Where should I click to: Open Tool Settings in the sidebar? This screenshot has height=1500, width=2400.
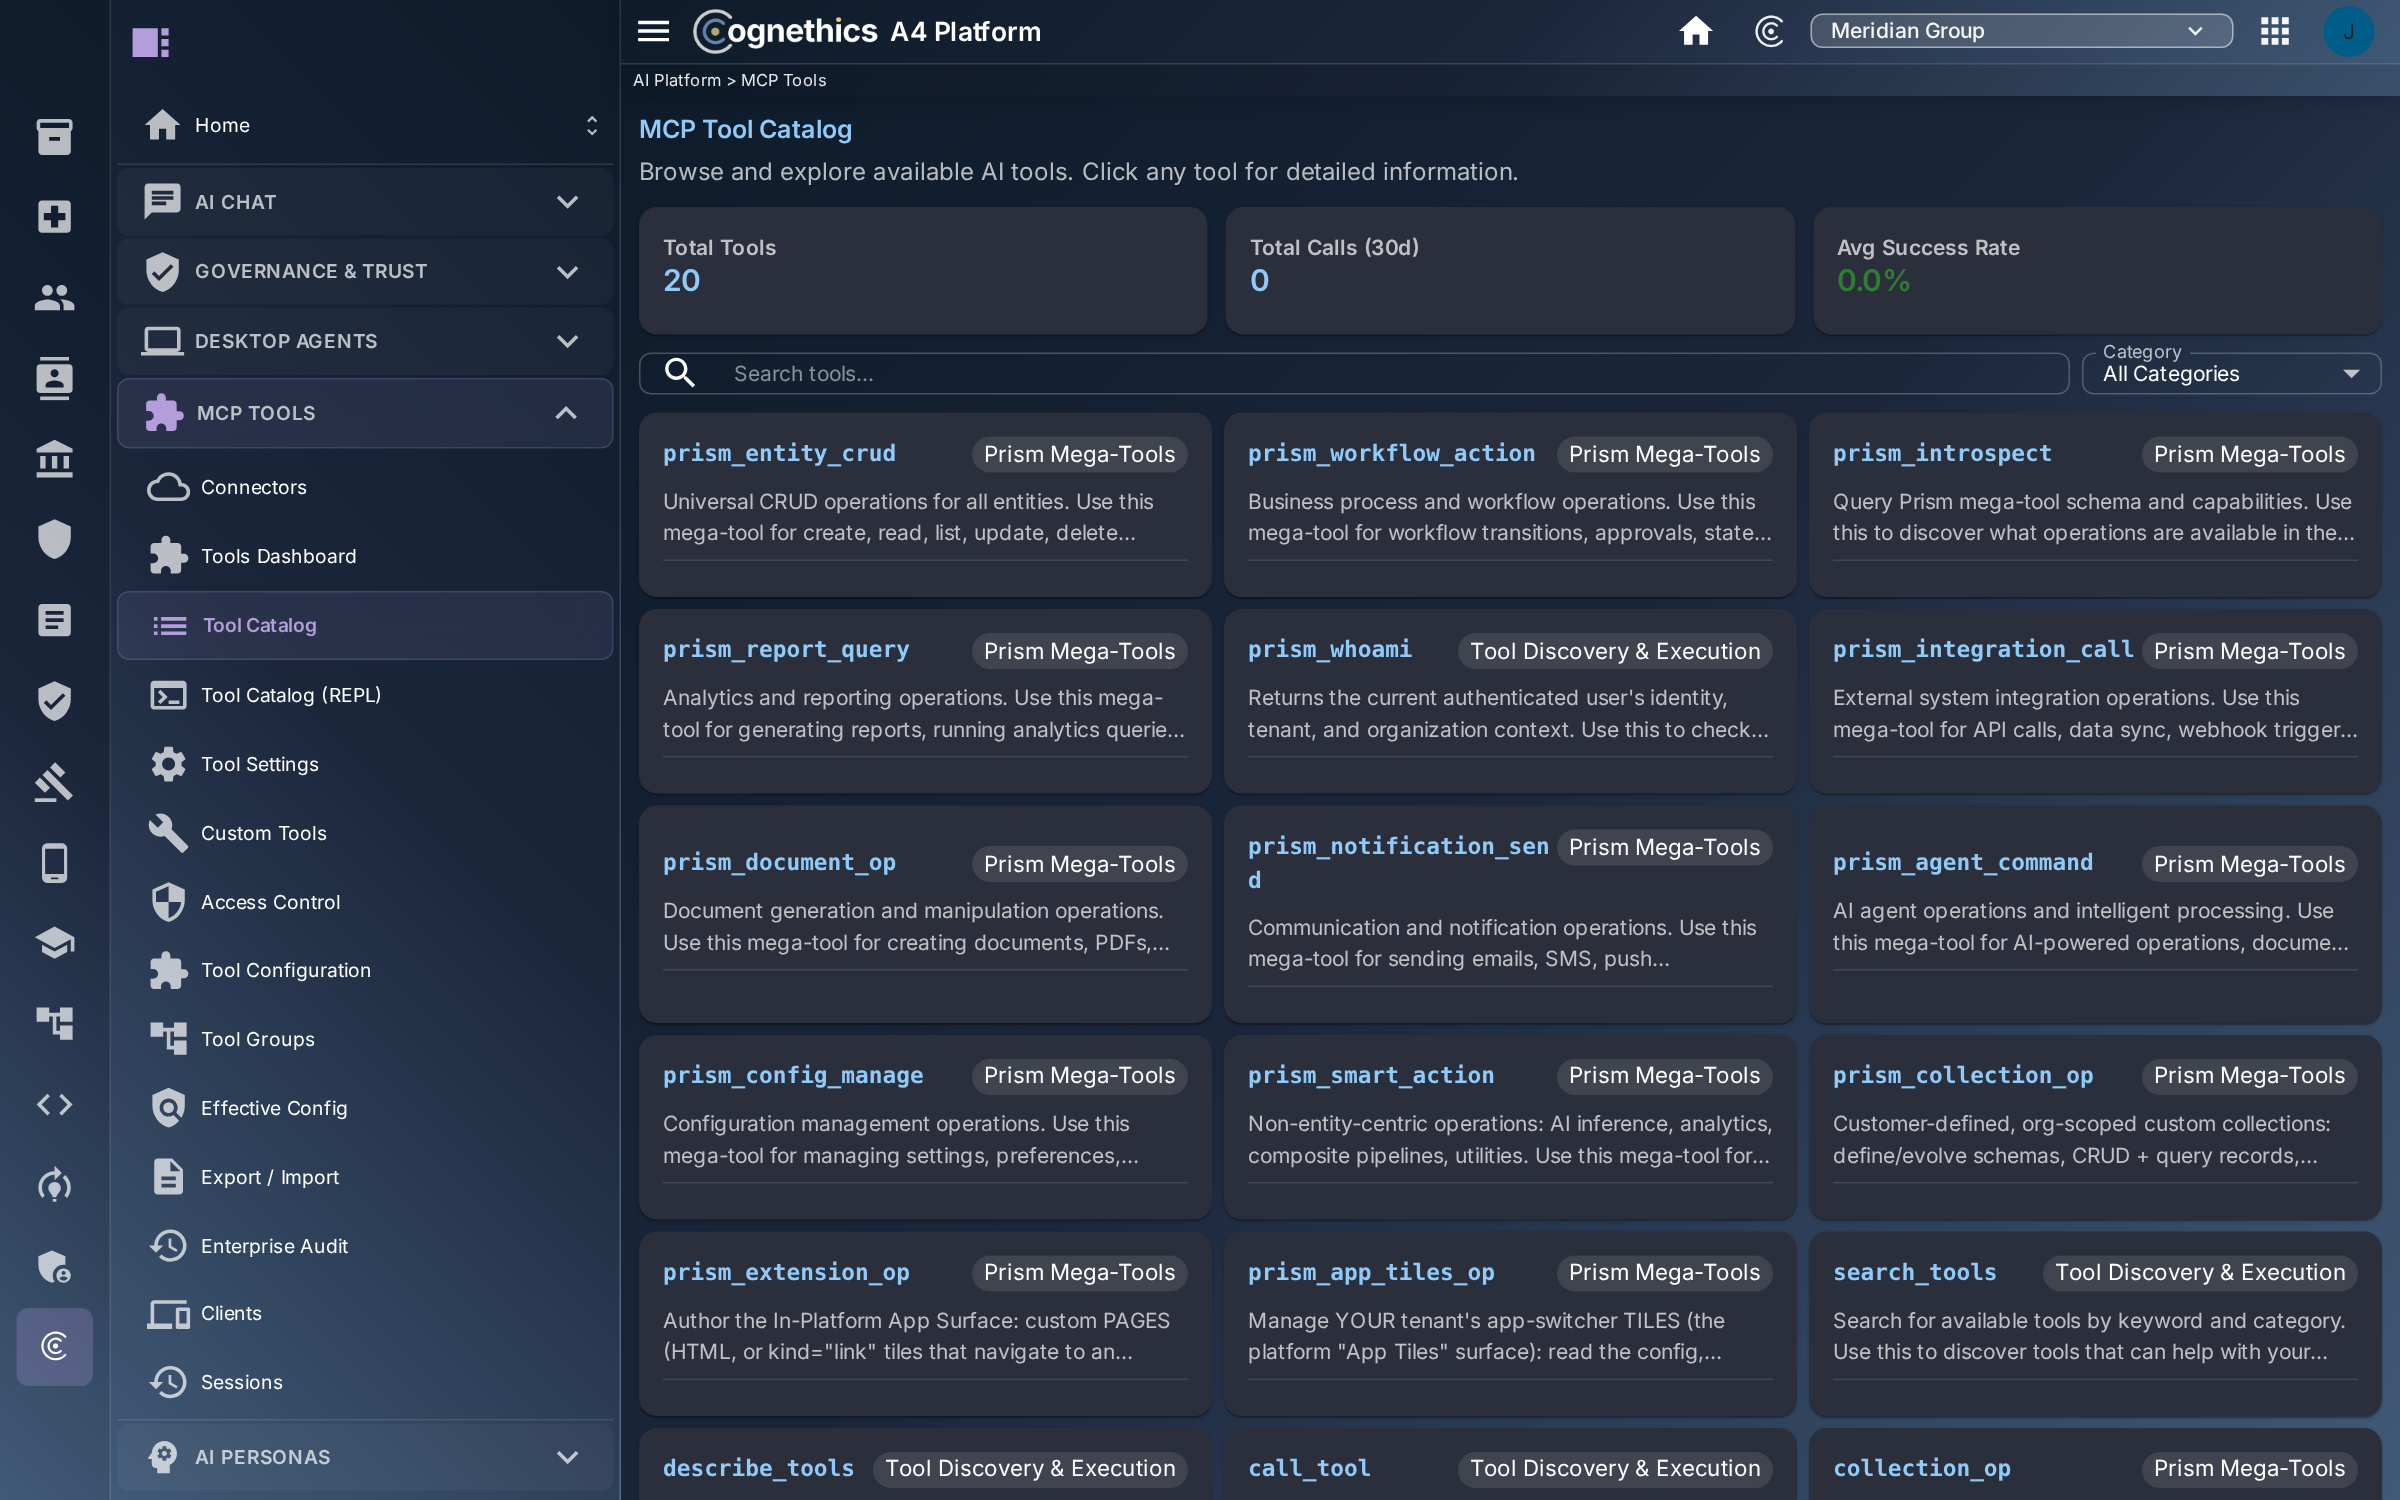(x=365, y=764)
